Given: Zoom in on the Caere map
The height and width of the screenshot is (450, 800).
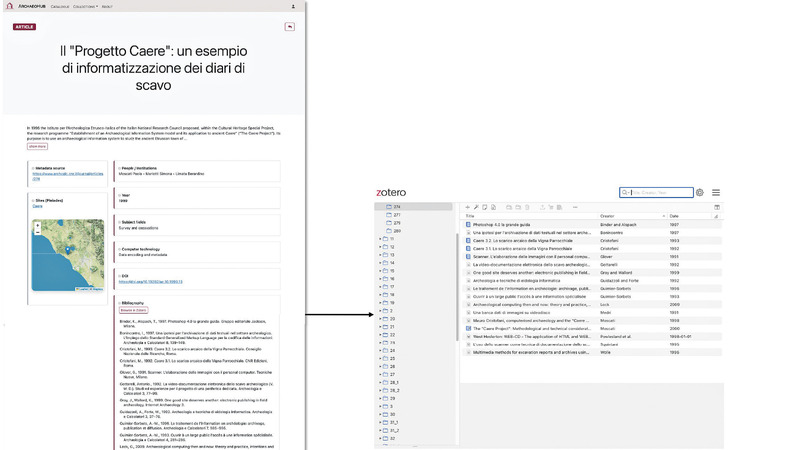Looking at the screenshot, I should (x=37, y=225).
